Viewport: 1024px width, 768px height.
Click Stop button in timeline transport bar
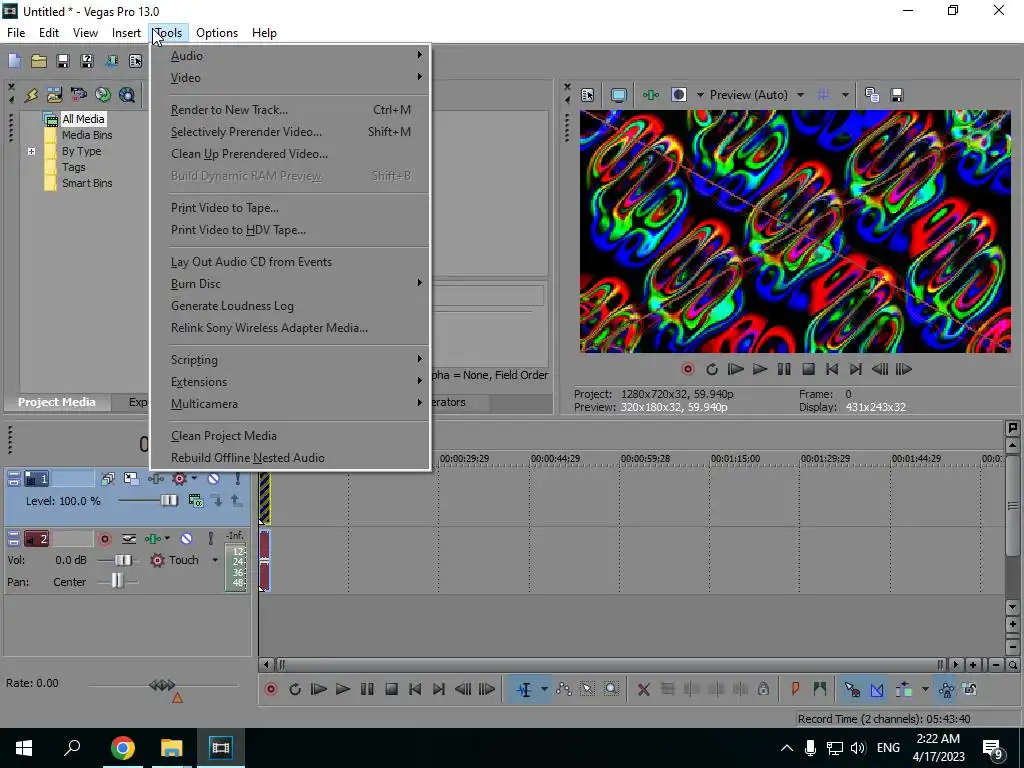click(x=391, y=689)
